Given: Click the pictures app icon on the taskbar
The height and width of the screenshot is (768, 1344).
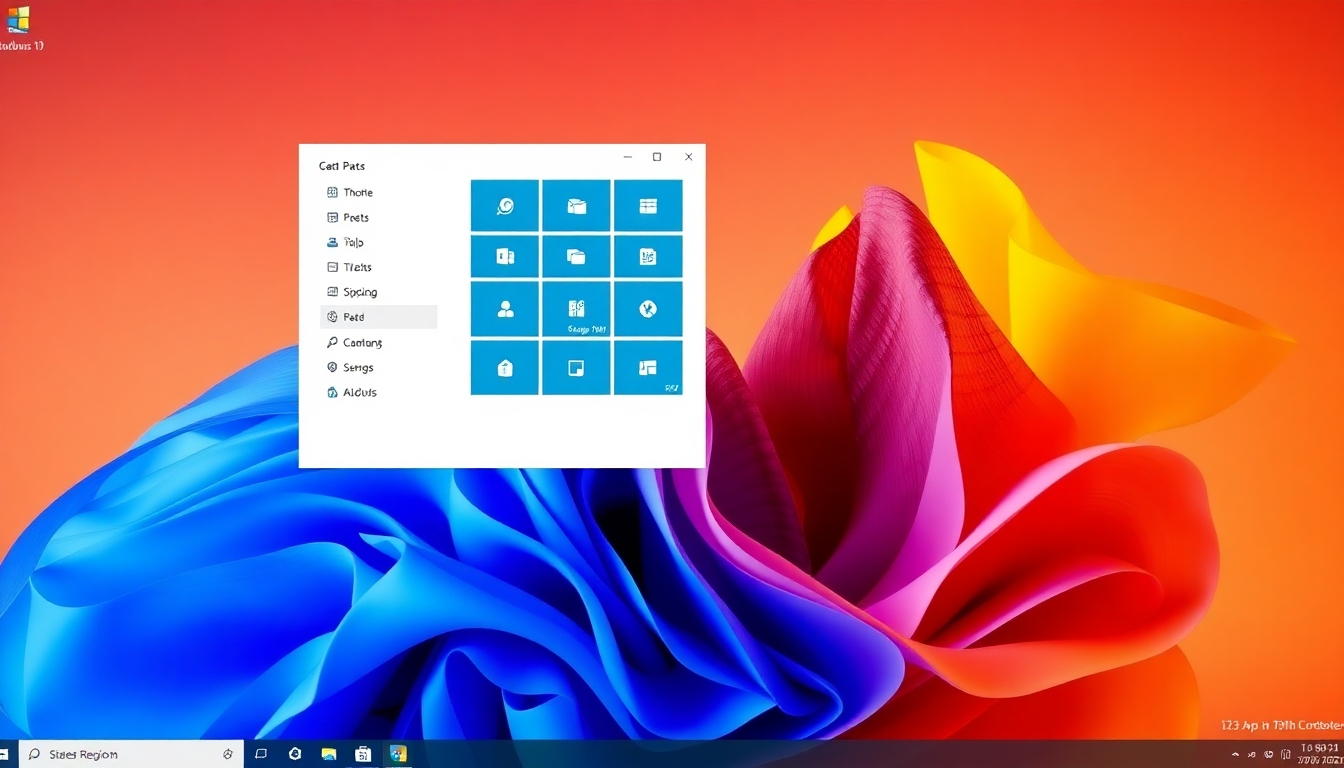Looking at the screenshot, I should pos(329,753).
